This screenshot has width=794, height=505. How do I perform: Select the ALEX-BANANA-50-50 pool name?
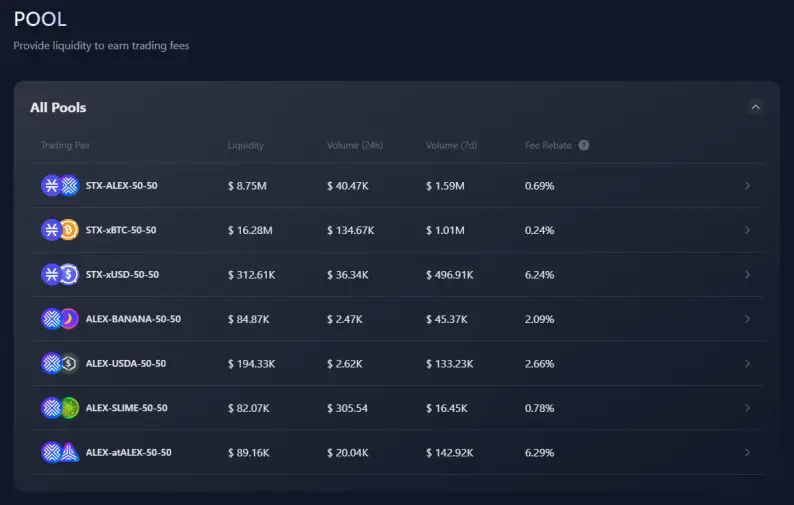133,319
